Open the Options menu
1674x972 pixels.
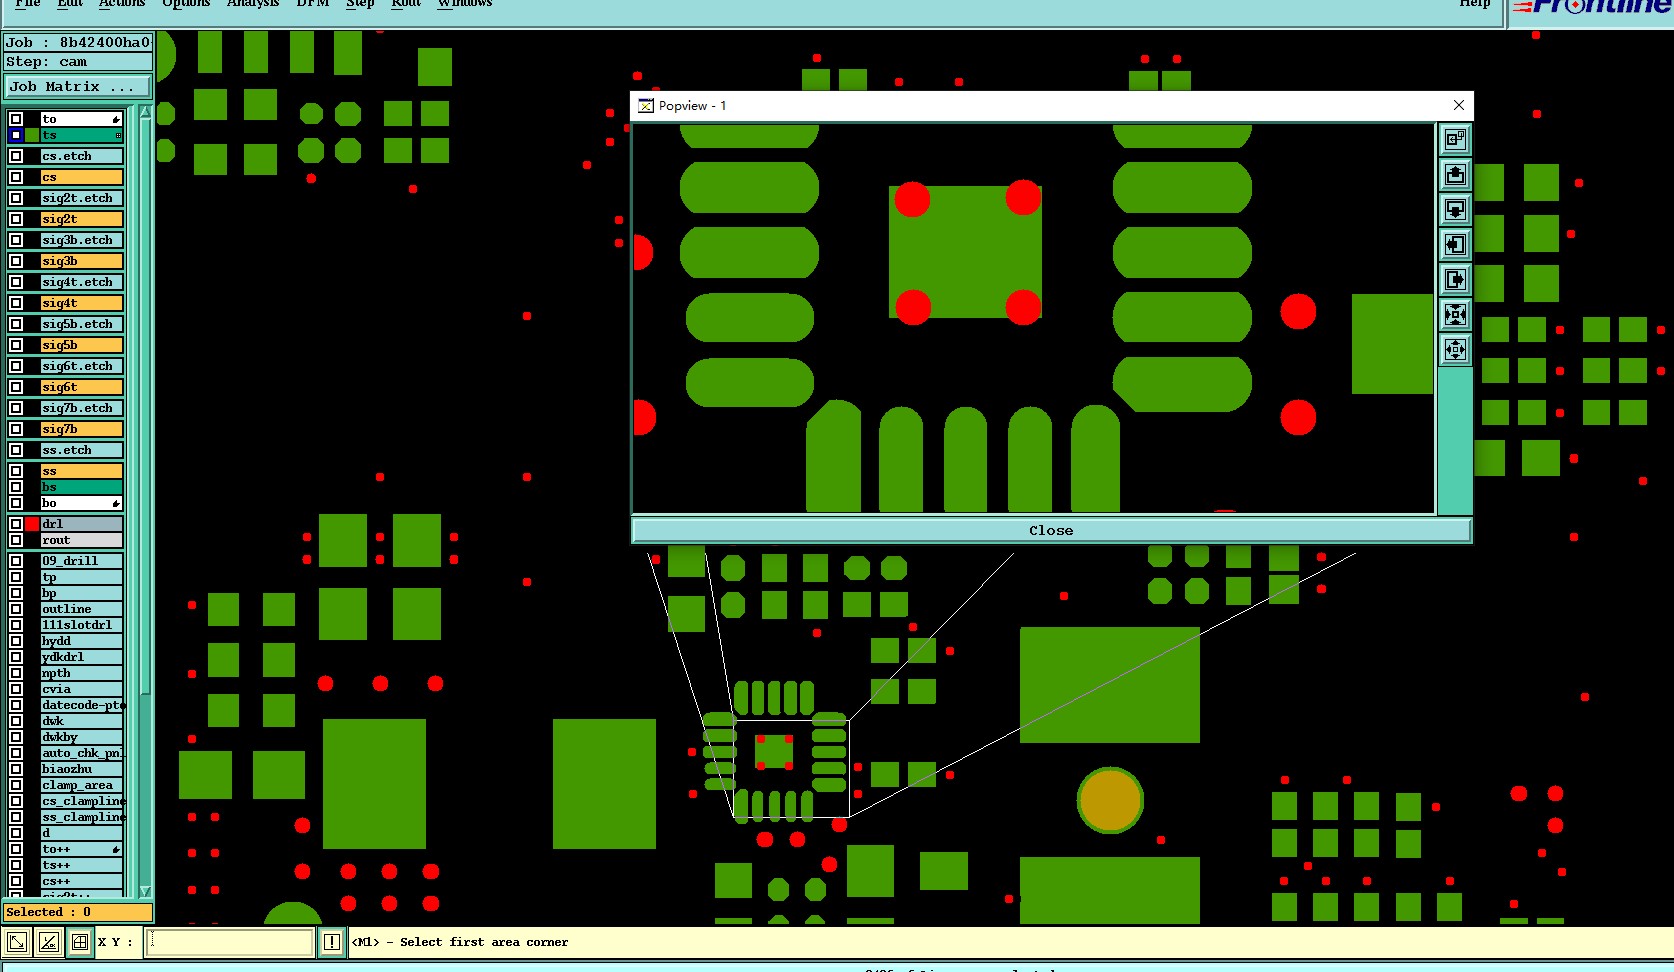[186, 4]
